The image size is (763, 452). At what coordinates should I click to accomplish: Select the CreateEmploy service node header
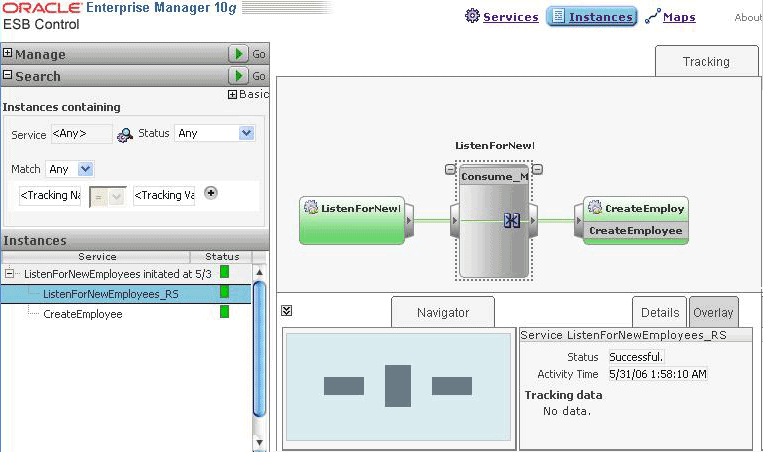[636, 209]
